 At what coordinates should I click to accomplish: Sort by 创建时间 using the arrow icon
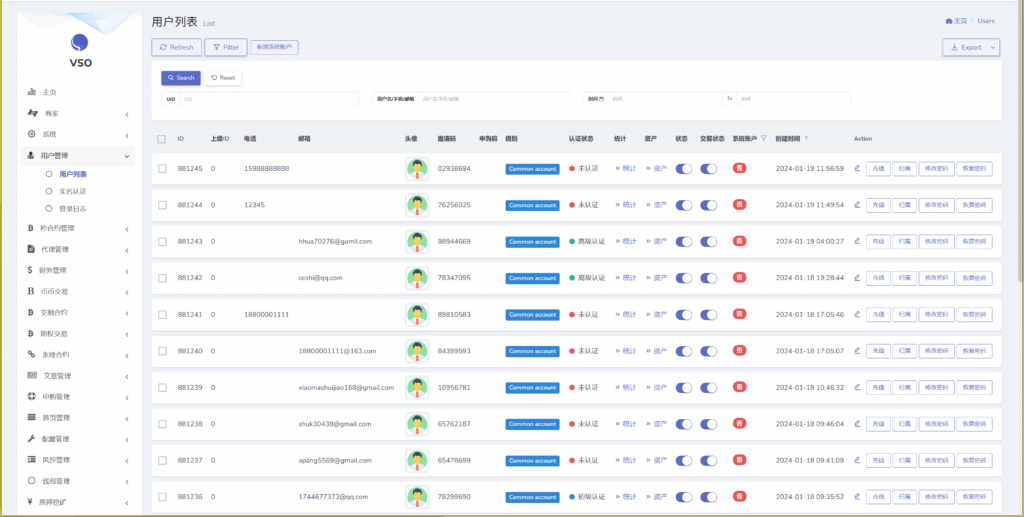pos(806,138)
